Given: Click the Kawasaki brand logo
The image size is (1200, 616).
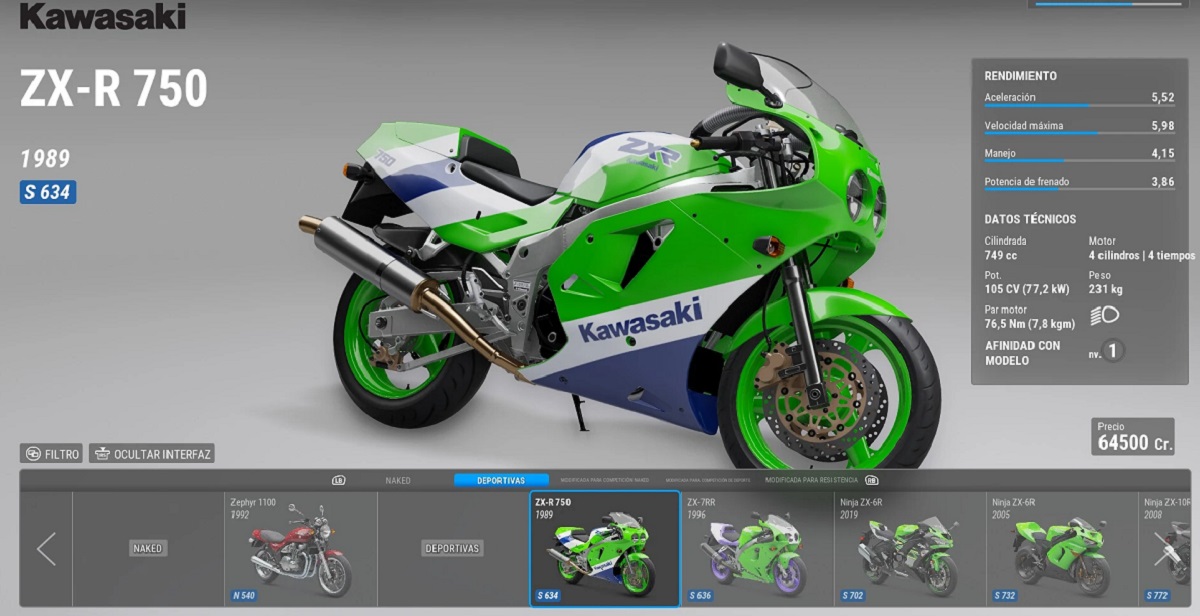Looking at the screenshot, I should click(102, 15).
